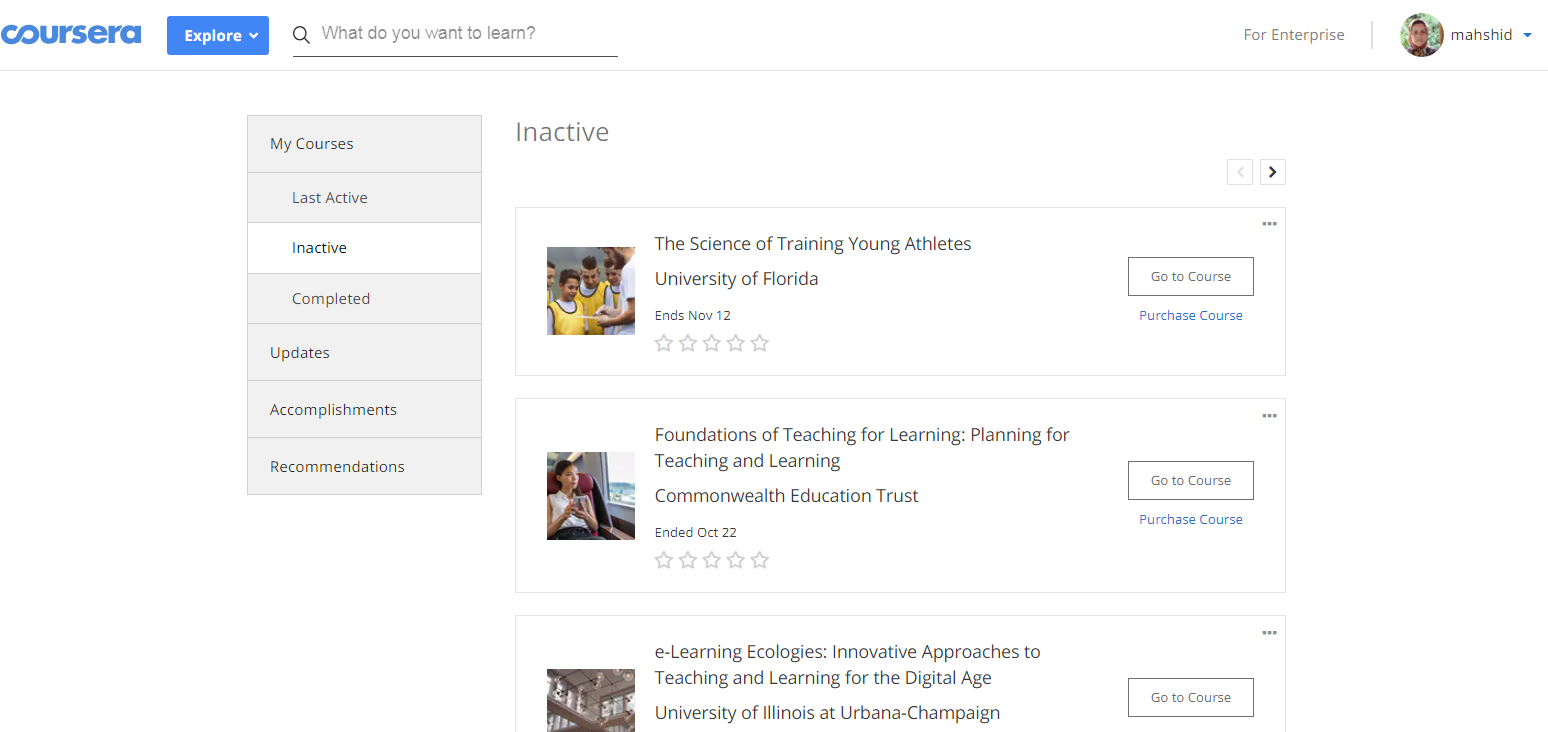Click the previous page arrow of Inactive courses
Viewport: 1548px width, 732px height.
(1240, 172)
